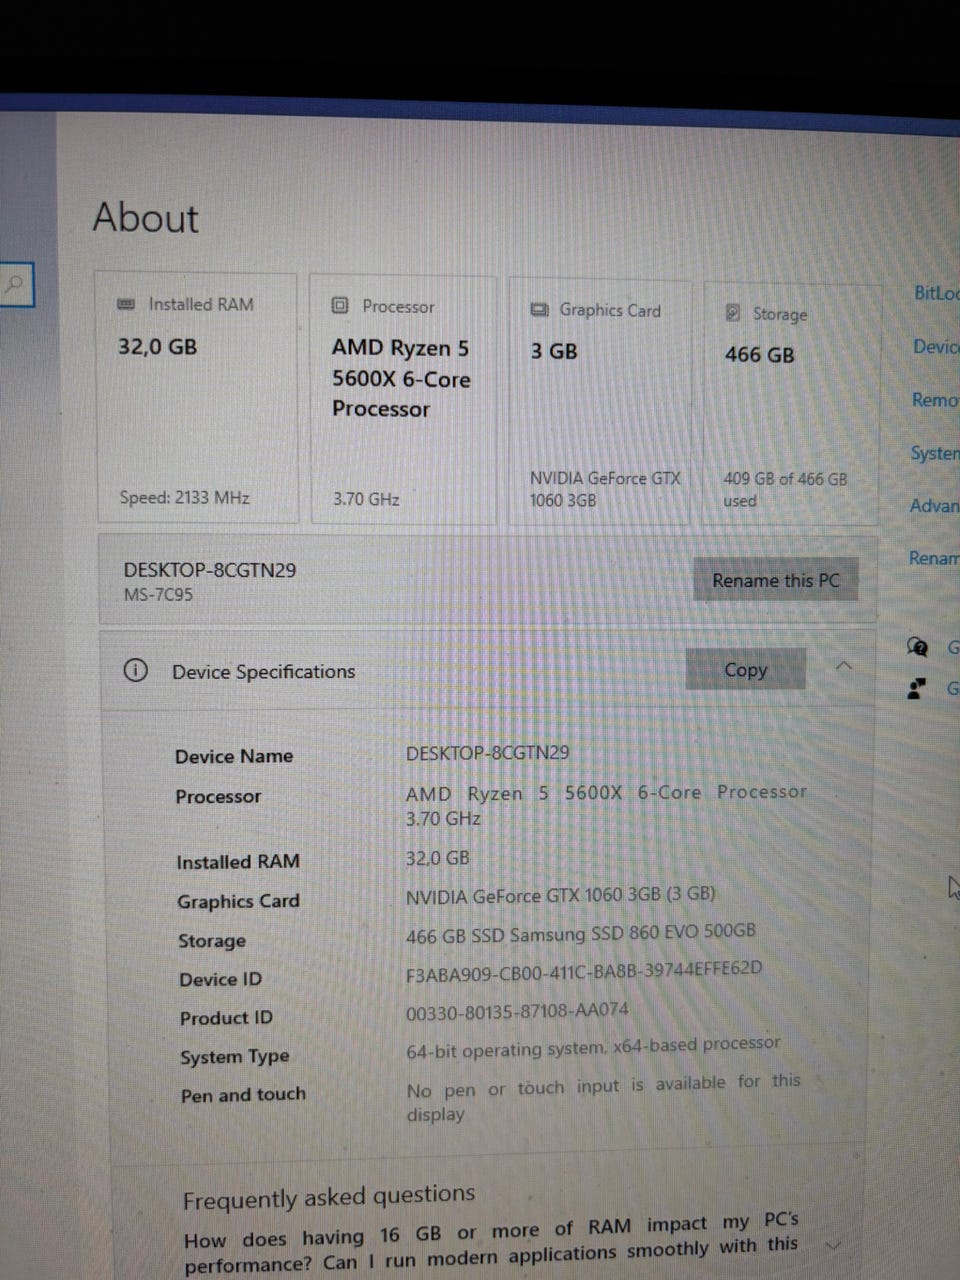Select the 32,0 GB value in RAM card

click(158, 347)
